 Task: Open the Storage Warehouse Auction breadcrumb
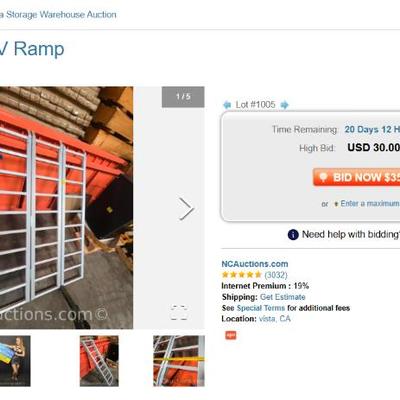click(x=58, y=15)
